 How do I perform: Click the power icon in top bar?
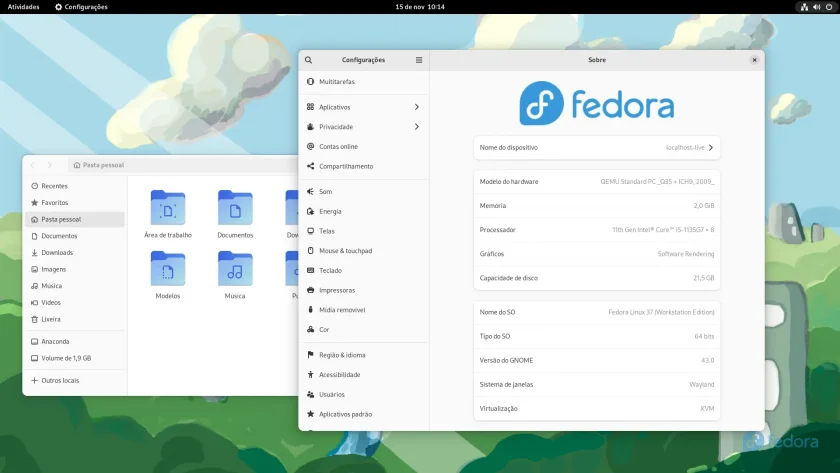coord(829,7)
